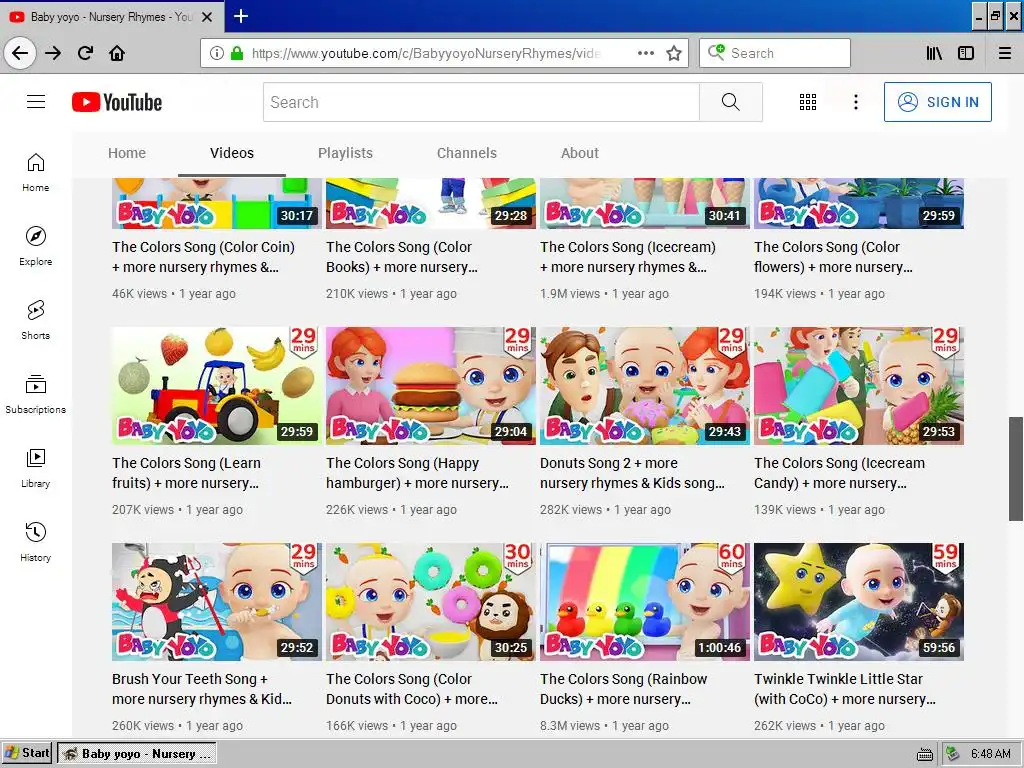Play the Brush Your Teeth thumbnail
Image resolution: width=1024 pixels, height=768 pixels.
(217, 602)
